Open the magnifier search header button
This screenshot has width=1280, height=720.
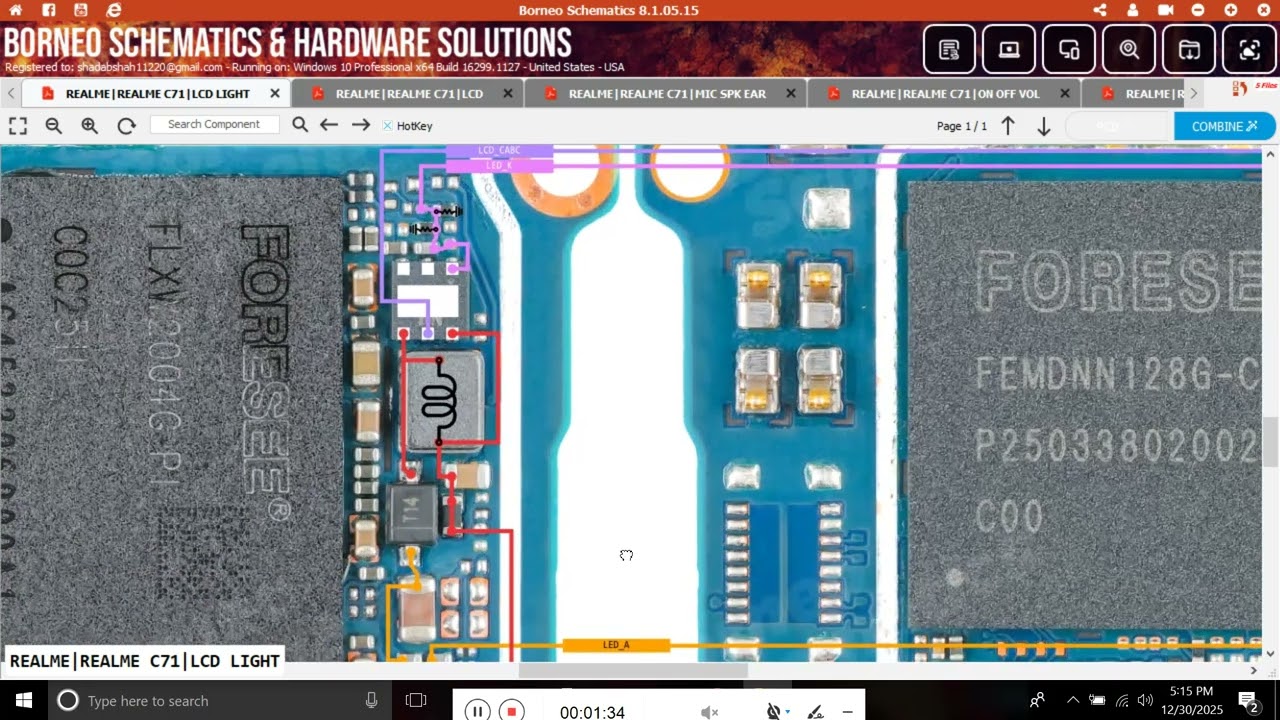1129,49
